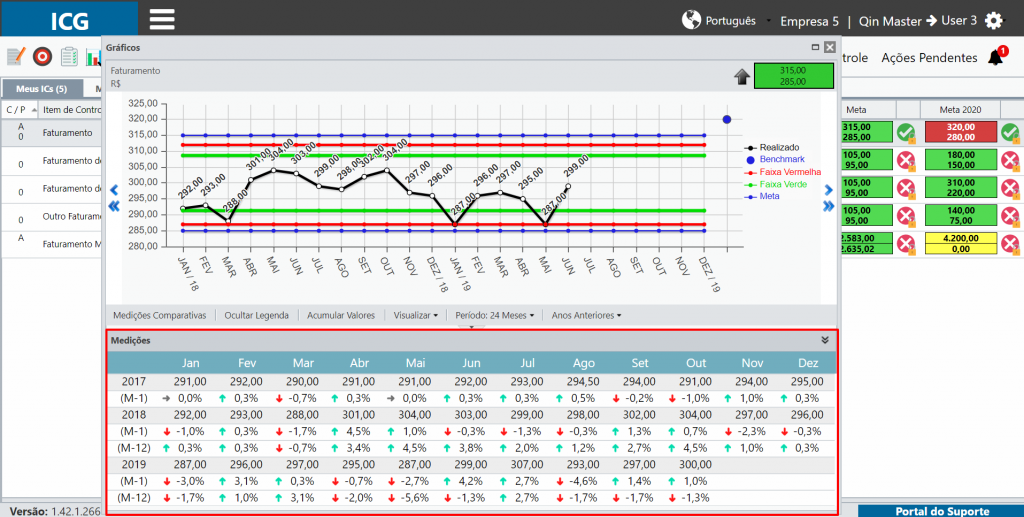Image resolution: width=1024 pixels, height=517 pixels.
Task: Toggle Medições Comparativas view
Action: [160, 315]
